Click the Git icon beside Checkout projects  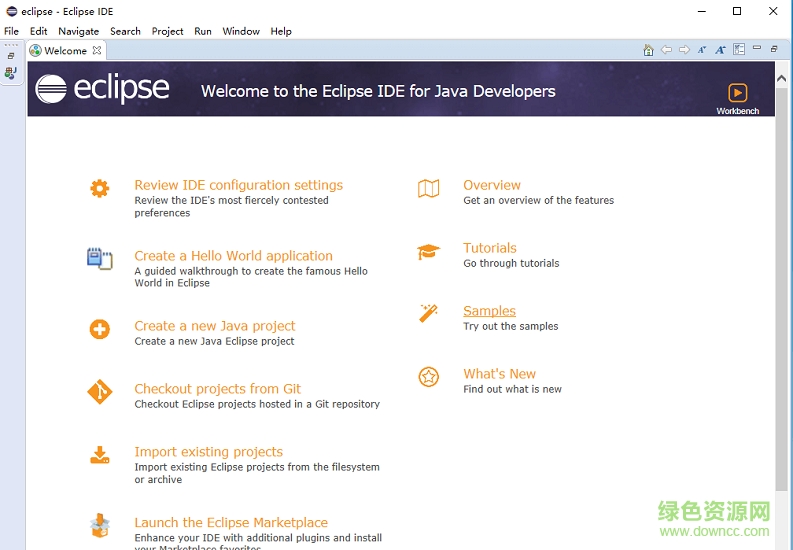[x=99, y=392]
